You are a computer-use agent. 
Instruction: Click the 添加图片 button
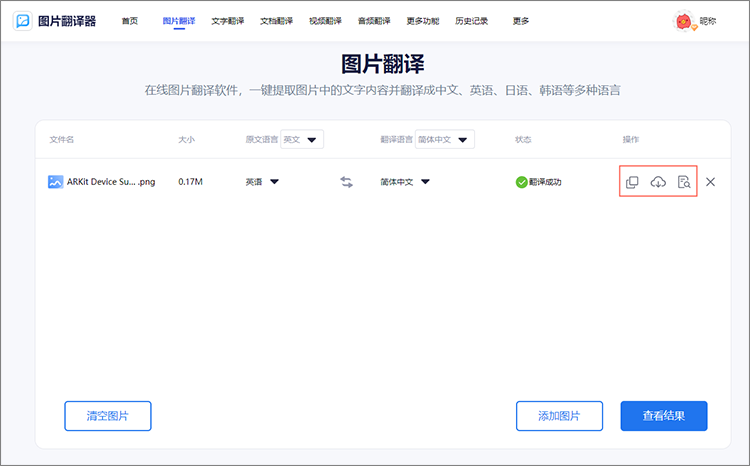pos(559,416)
